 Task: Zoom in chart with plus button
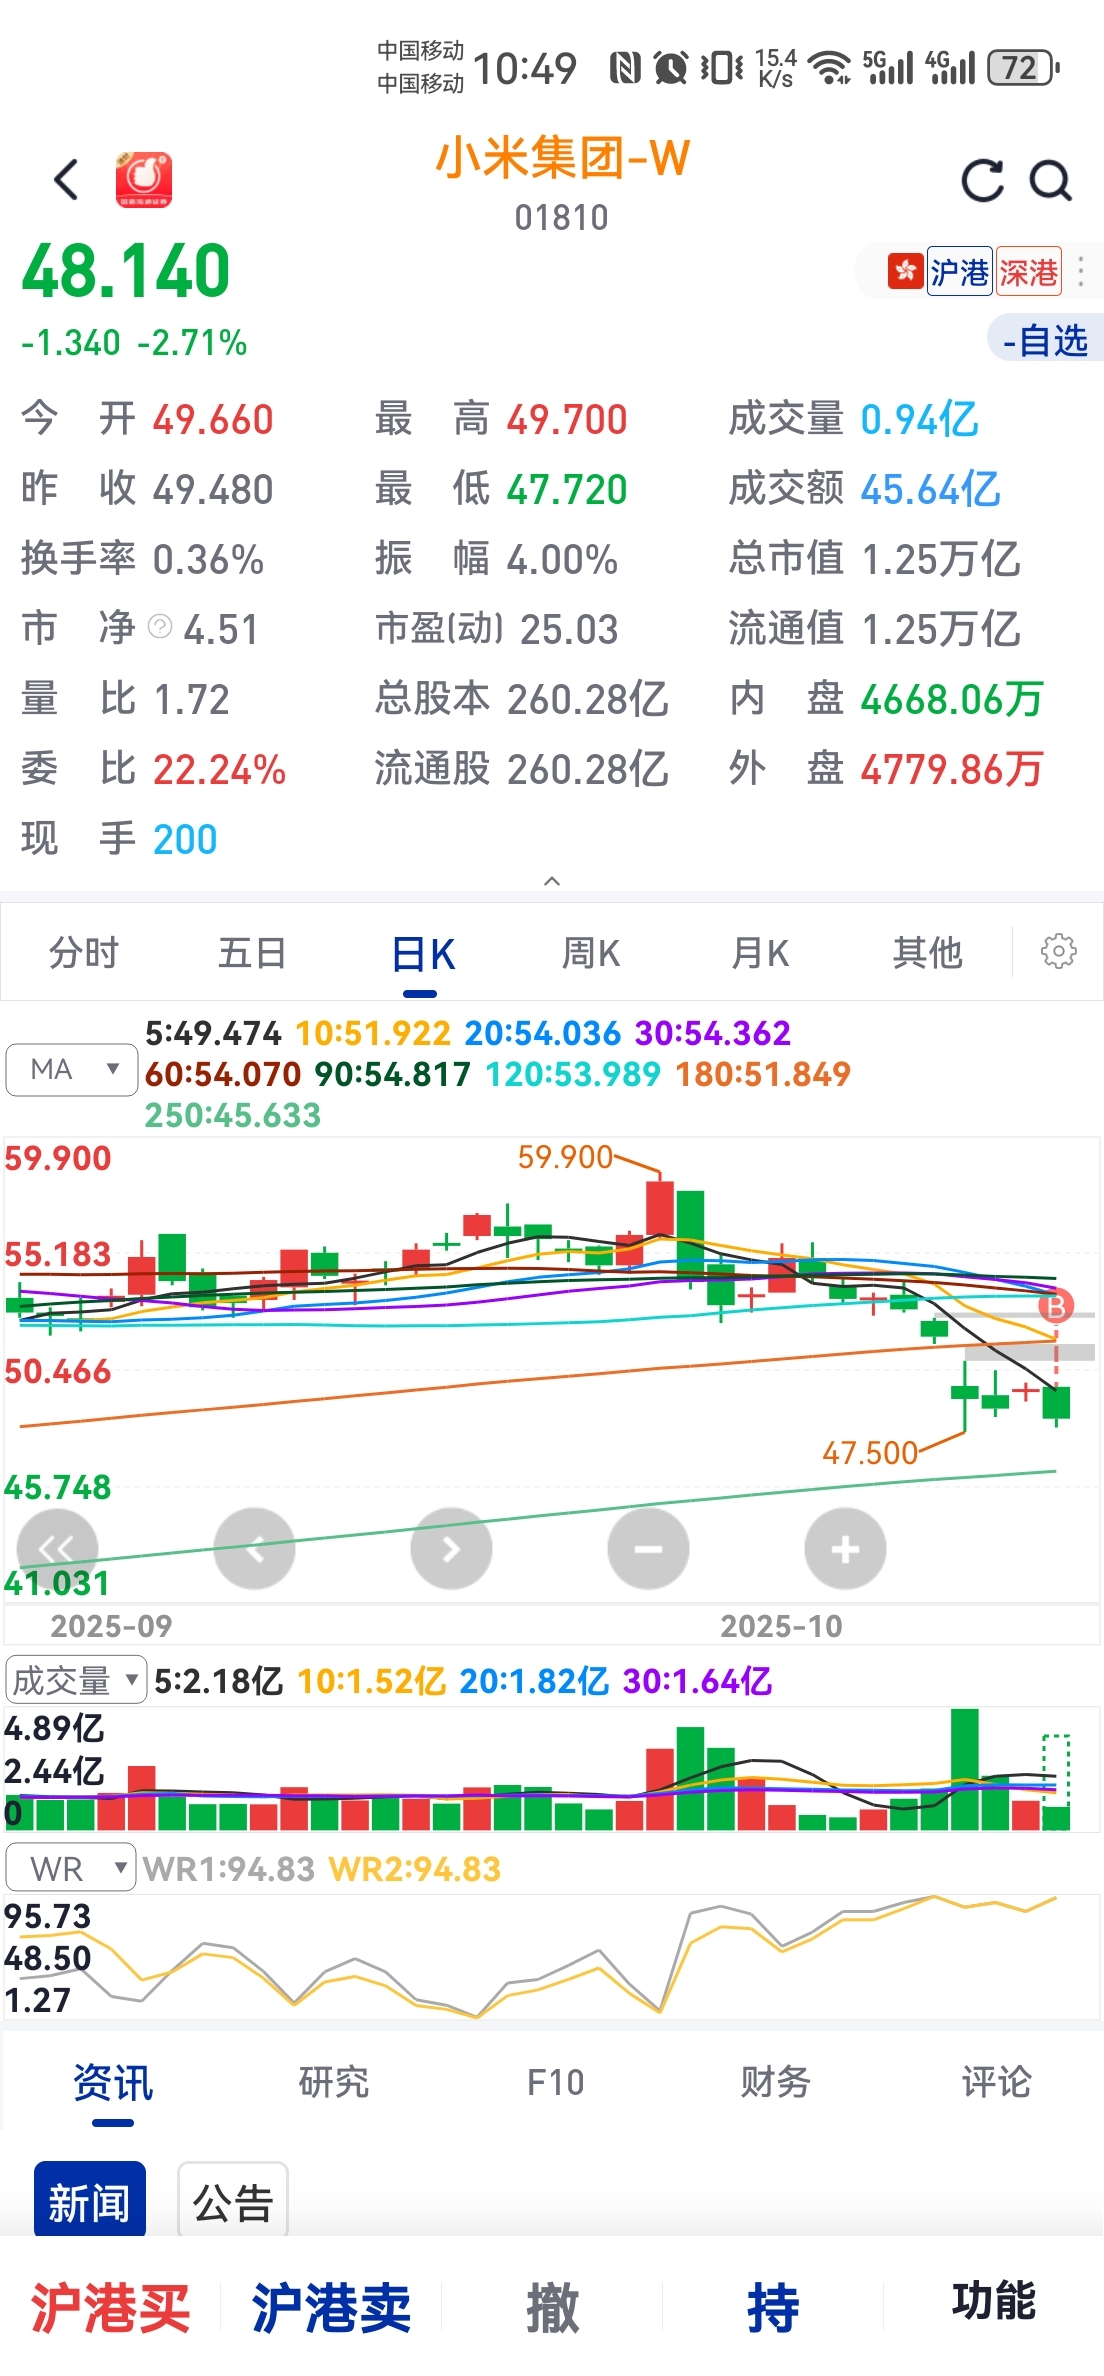pyautogui.click(x=845, y=1549)
